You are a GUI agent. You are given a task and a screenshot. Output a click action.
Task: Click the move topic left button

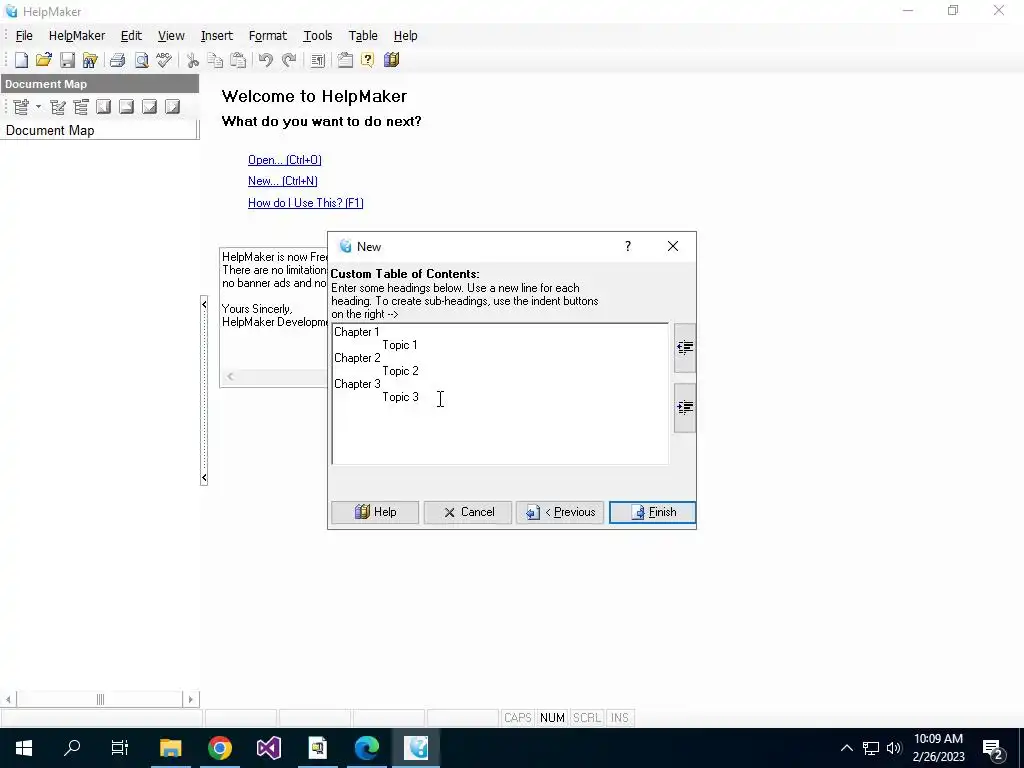[x=103, y=106]
